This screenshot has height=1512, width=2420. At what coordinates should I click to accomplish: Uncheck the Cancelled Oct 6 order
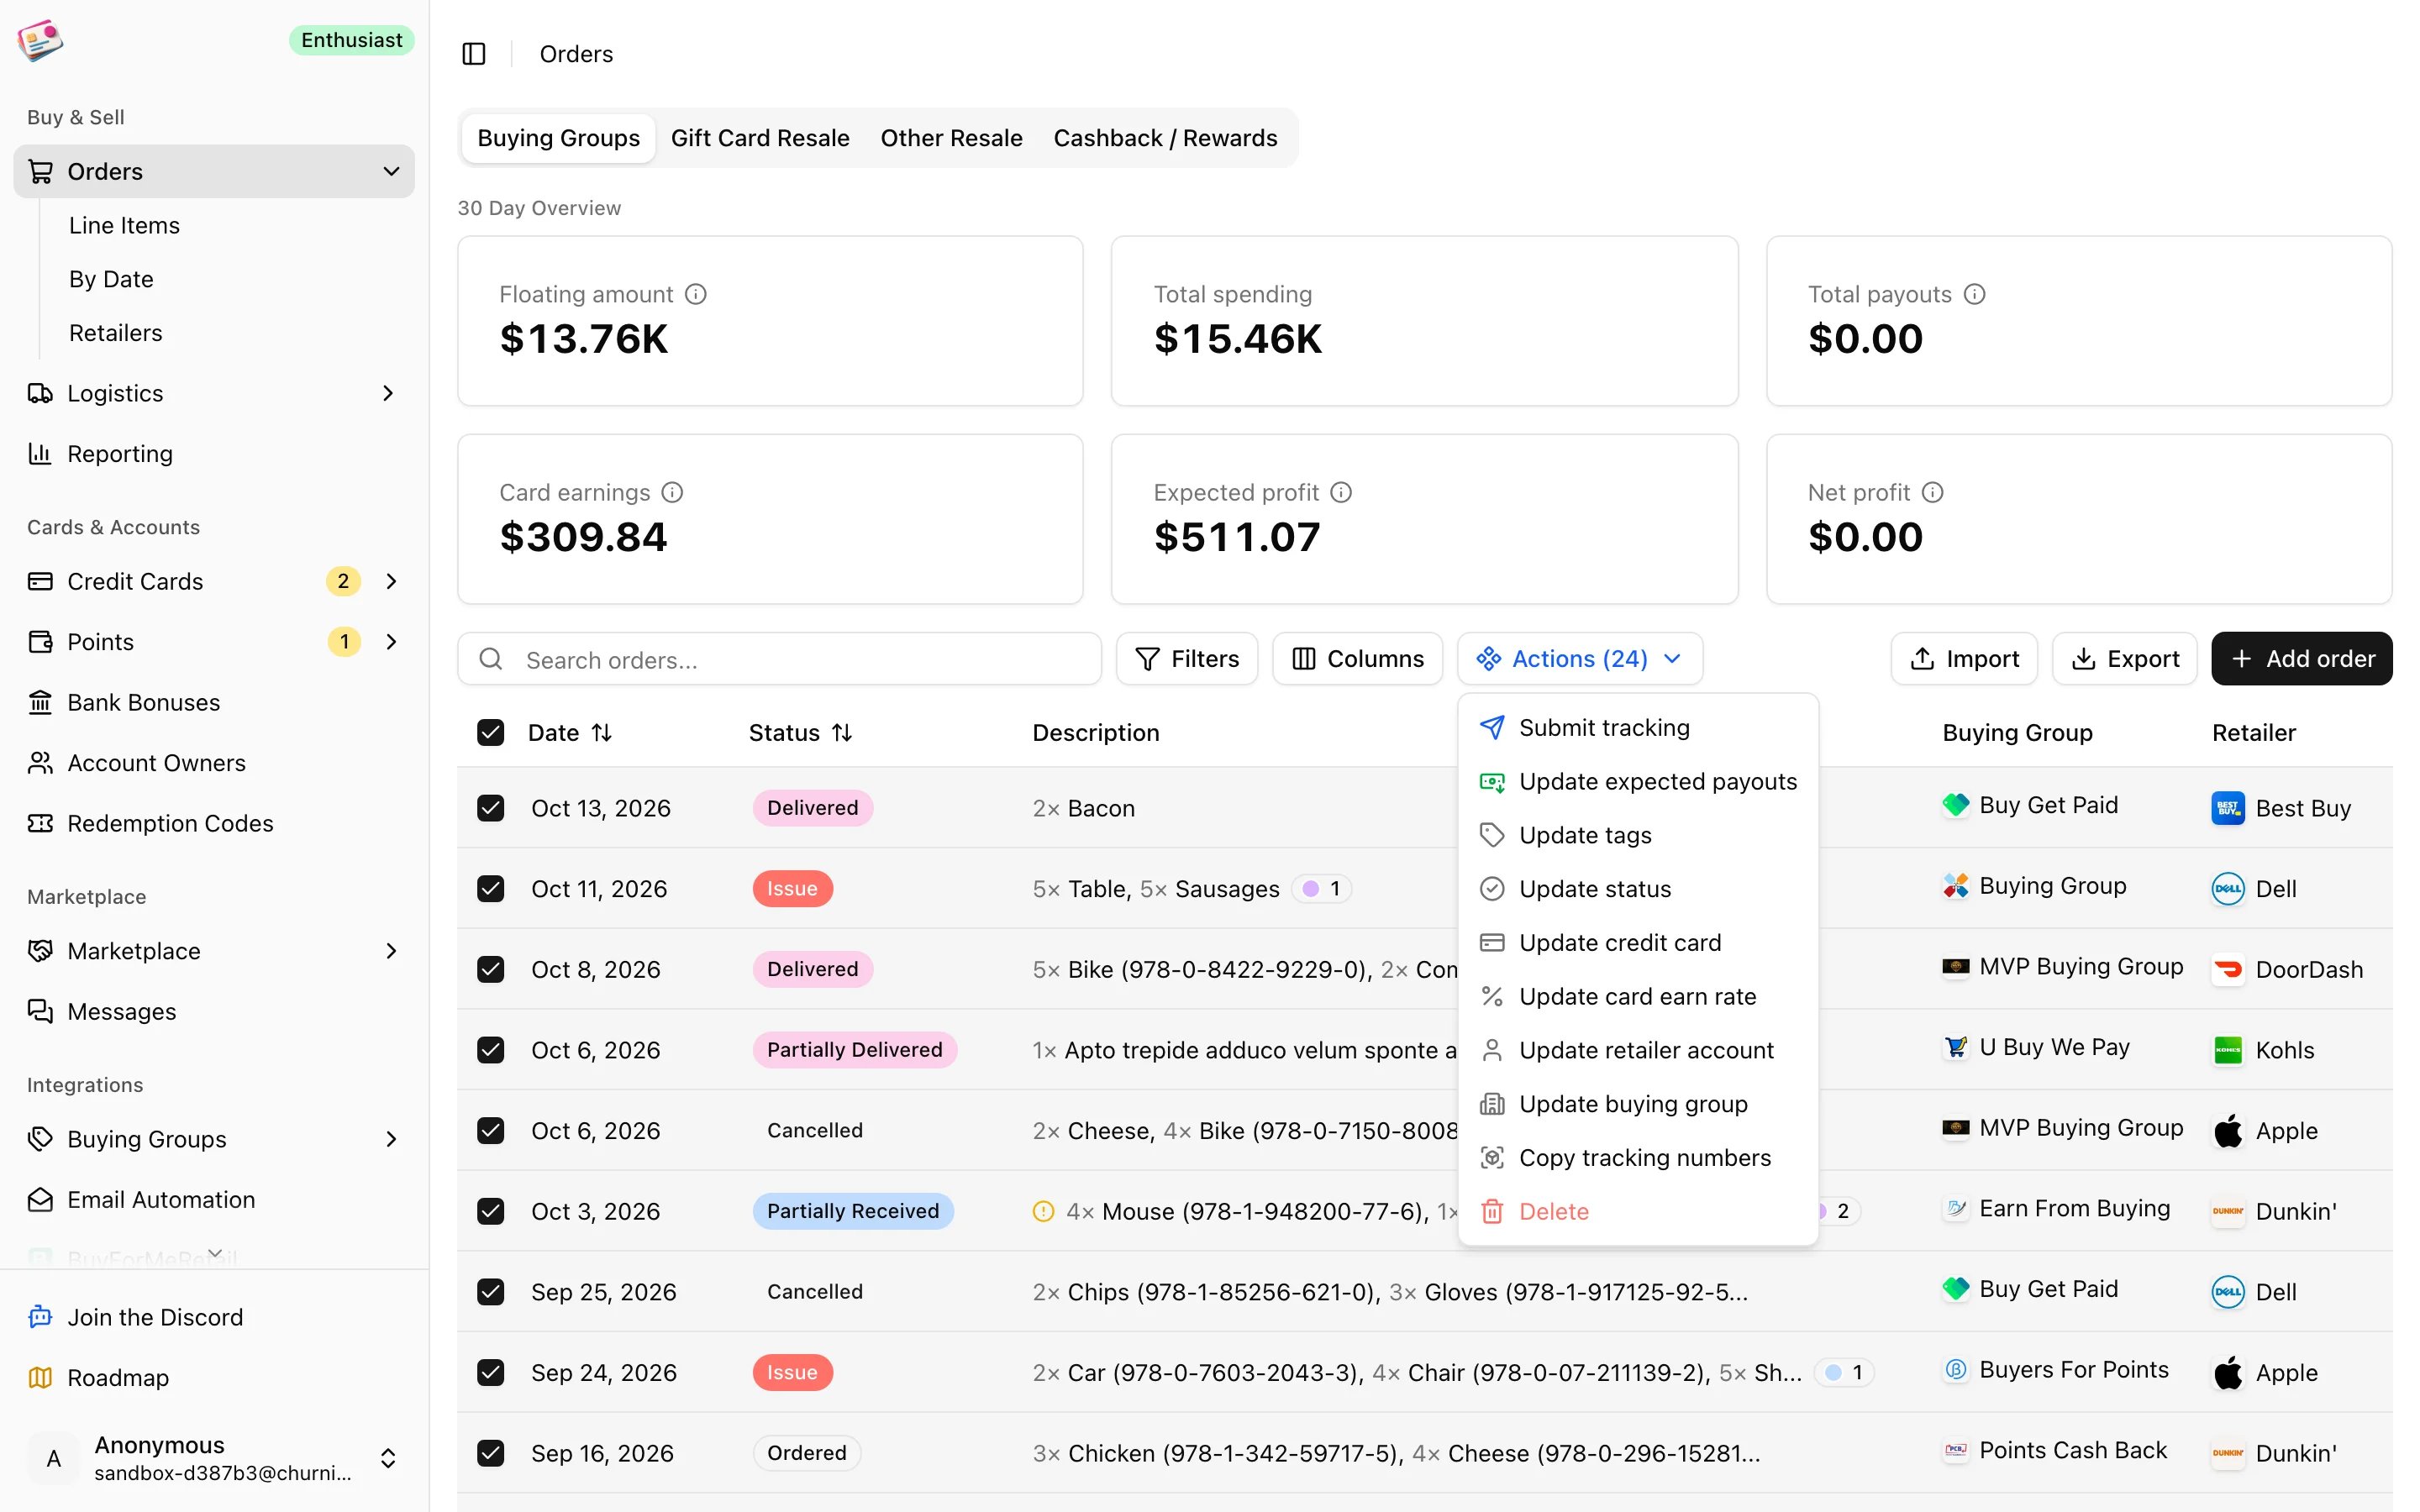pos(490,1131)
